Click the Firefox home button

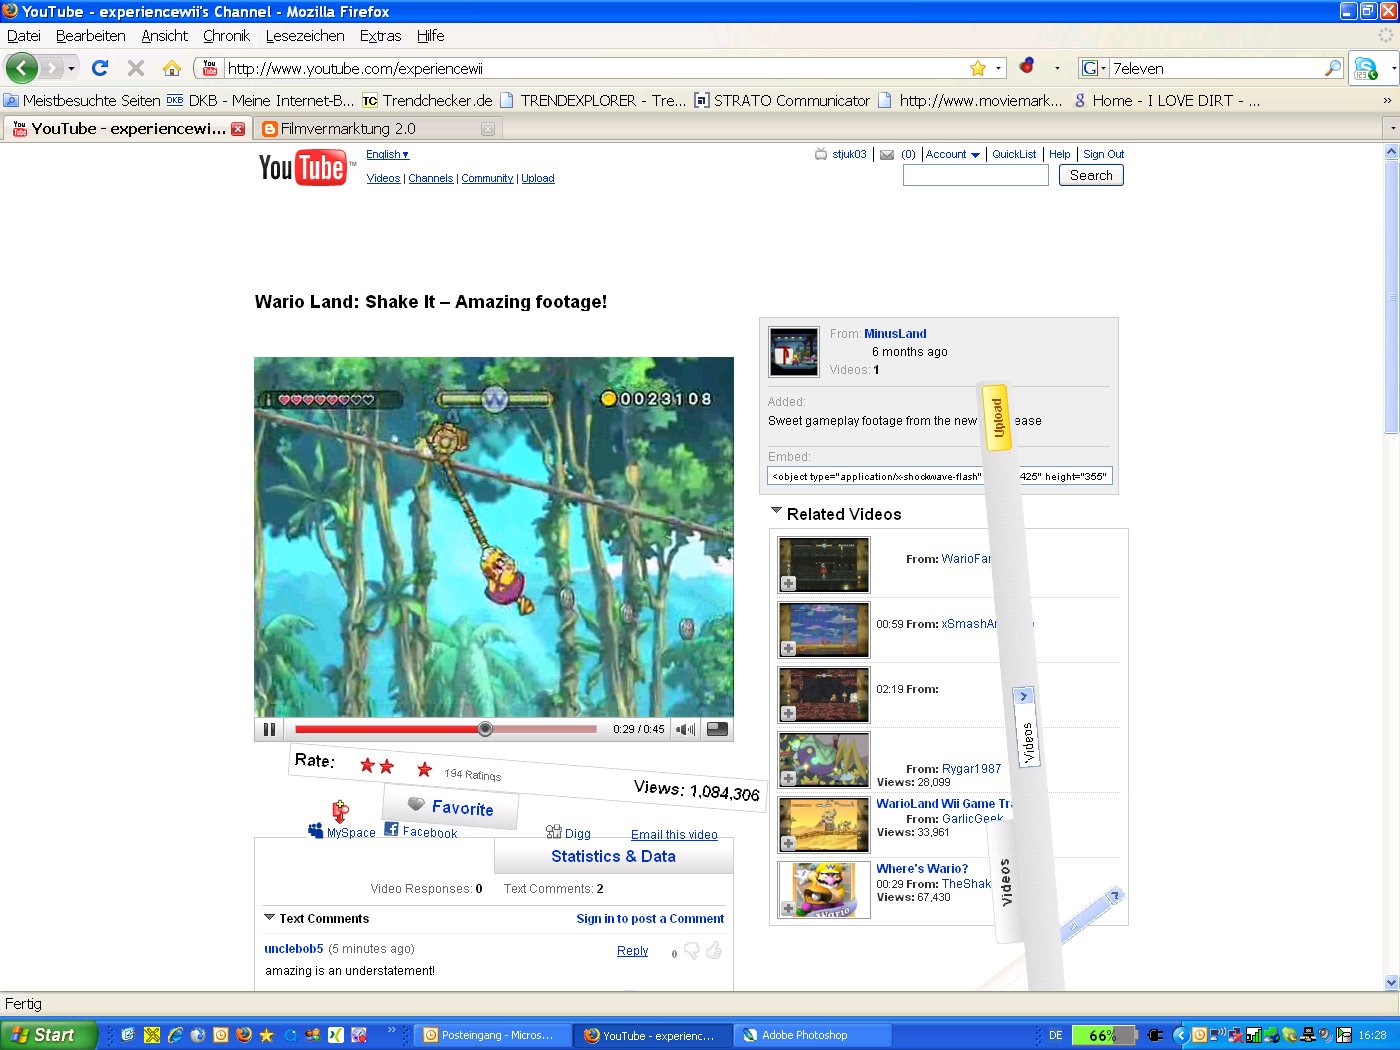click(x=172, y=68)
